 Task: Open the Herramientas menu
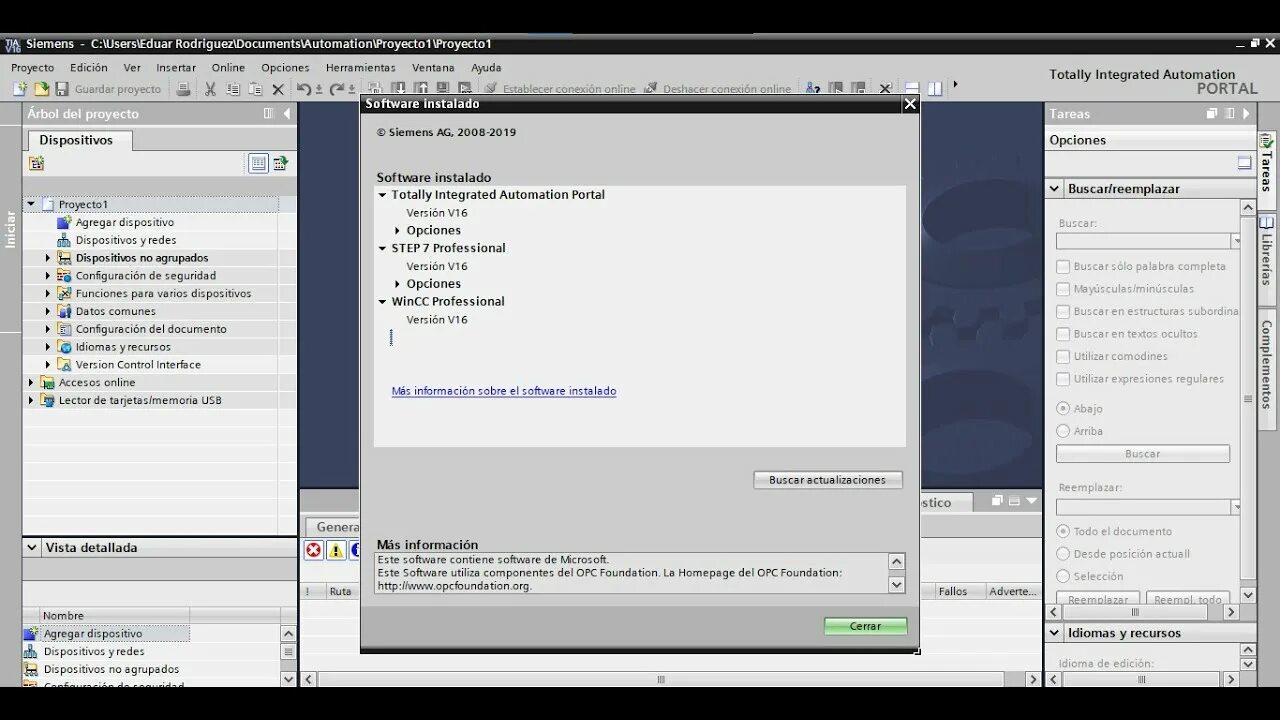[360, 68]
